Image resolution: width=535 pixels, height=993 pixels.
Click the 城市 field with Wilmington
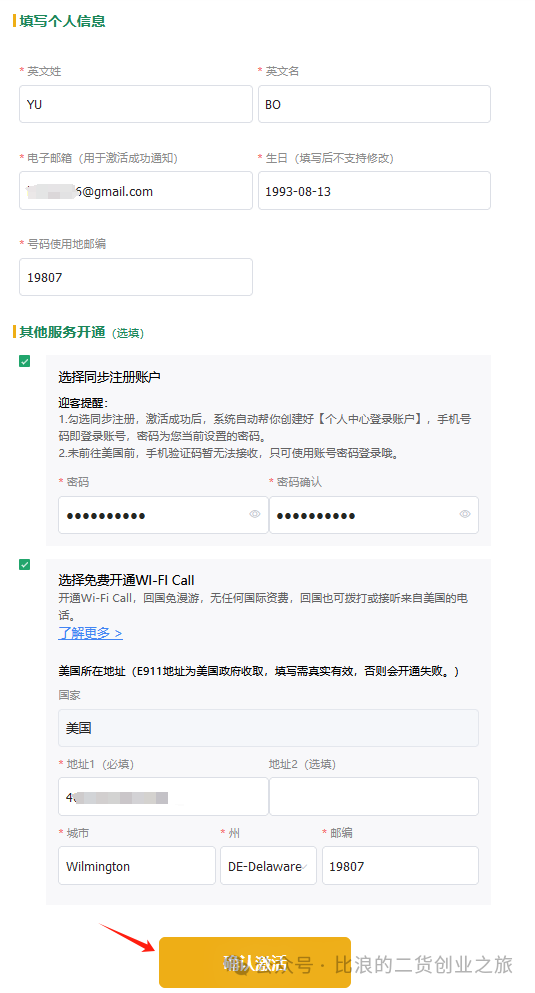137,866
